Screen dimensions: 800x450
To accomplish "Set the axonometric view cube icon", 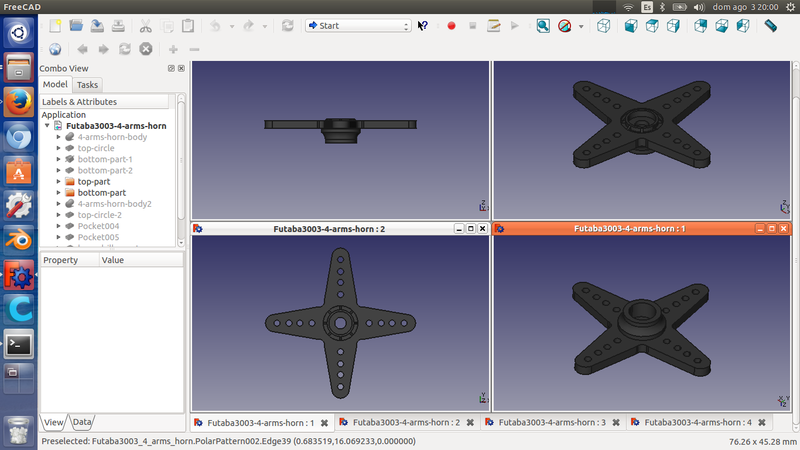I will click(x=604, y=26).
